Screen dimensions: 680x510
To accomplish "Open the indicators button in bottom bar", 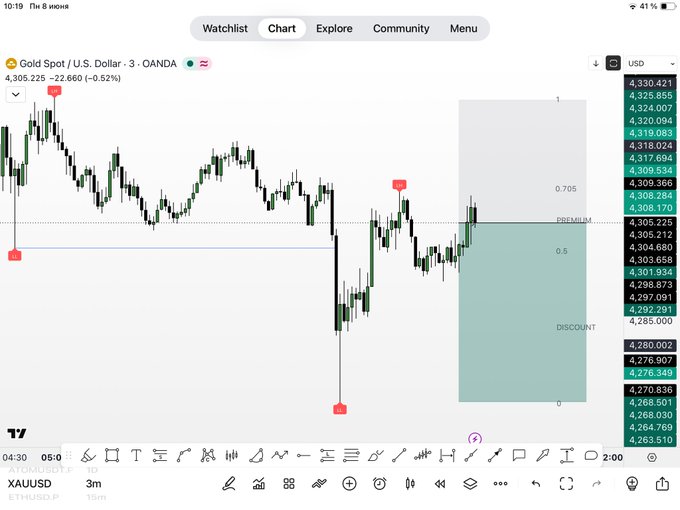I will point(259,483).
